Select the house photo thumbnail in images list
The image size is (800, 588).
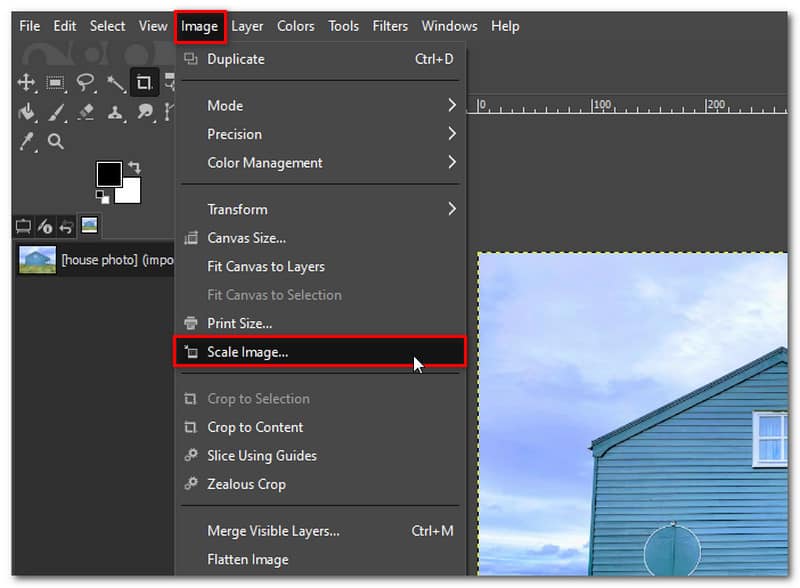37,260
